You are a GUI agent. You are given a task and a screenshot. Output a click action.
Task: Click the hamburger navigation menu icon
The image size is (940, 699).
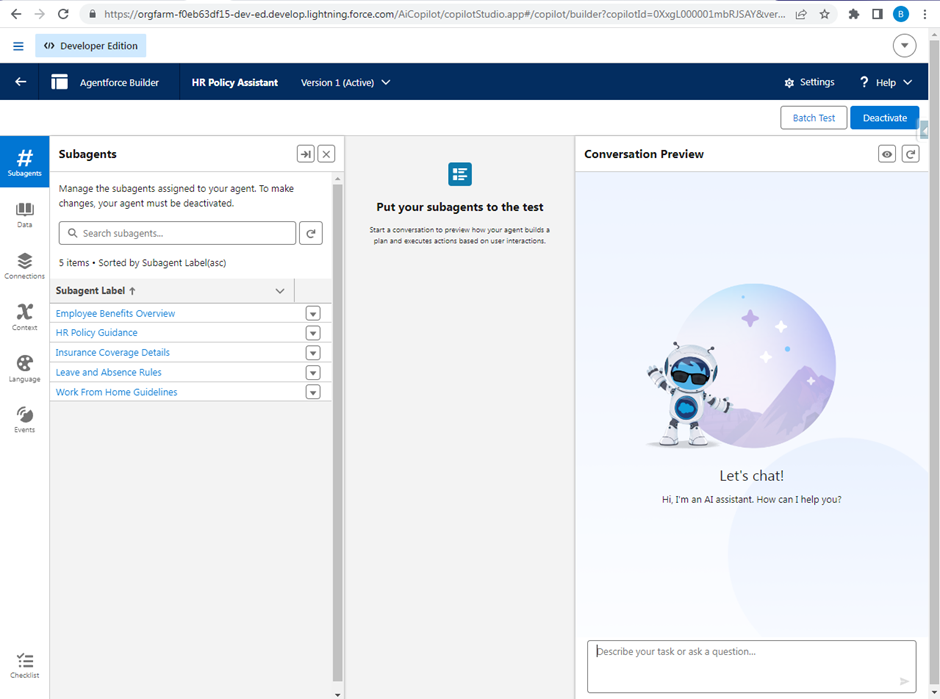[19, 46]
